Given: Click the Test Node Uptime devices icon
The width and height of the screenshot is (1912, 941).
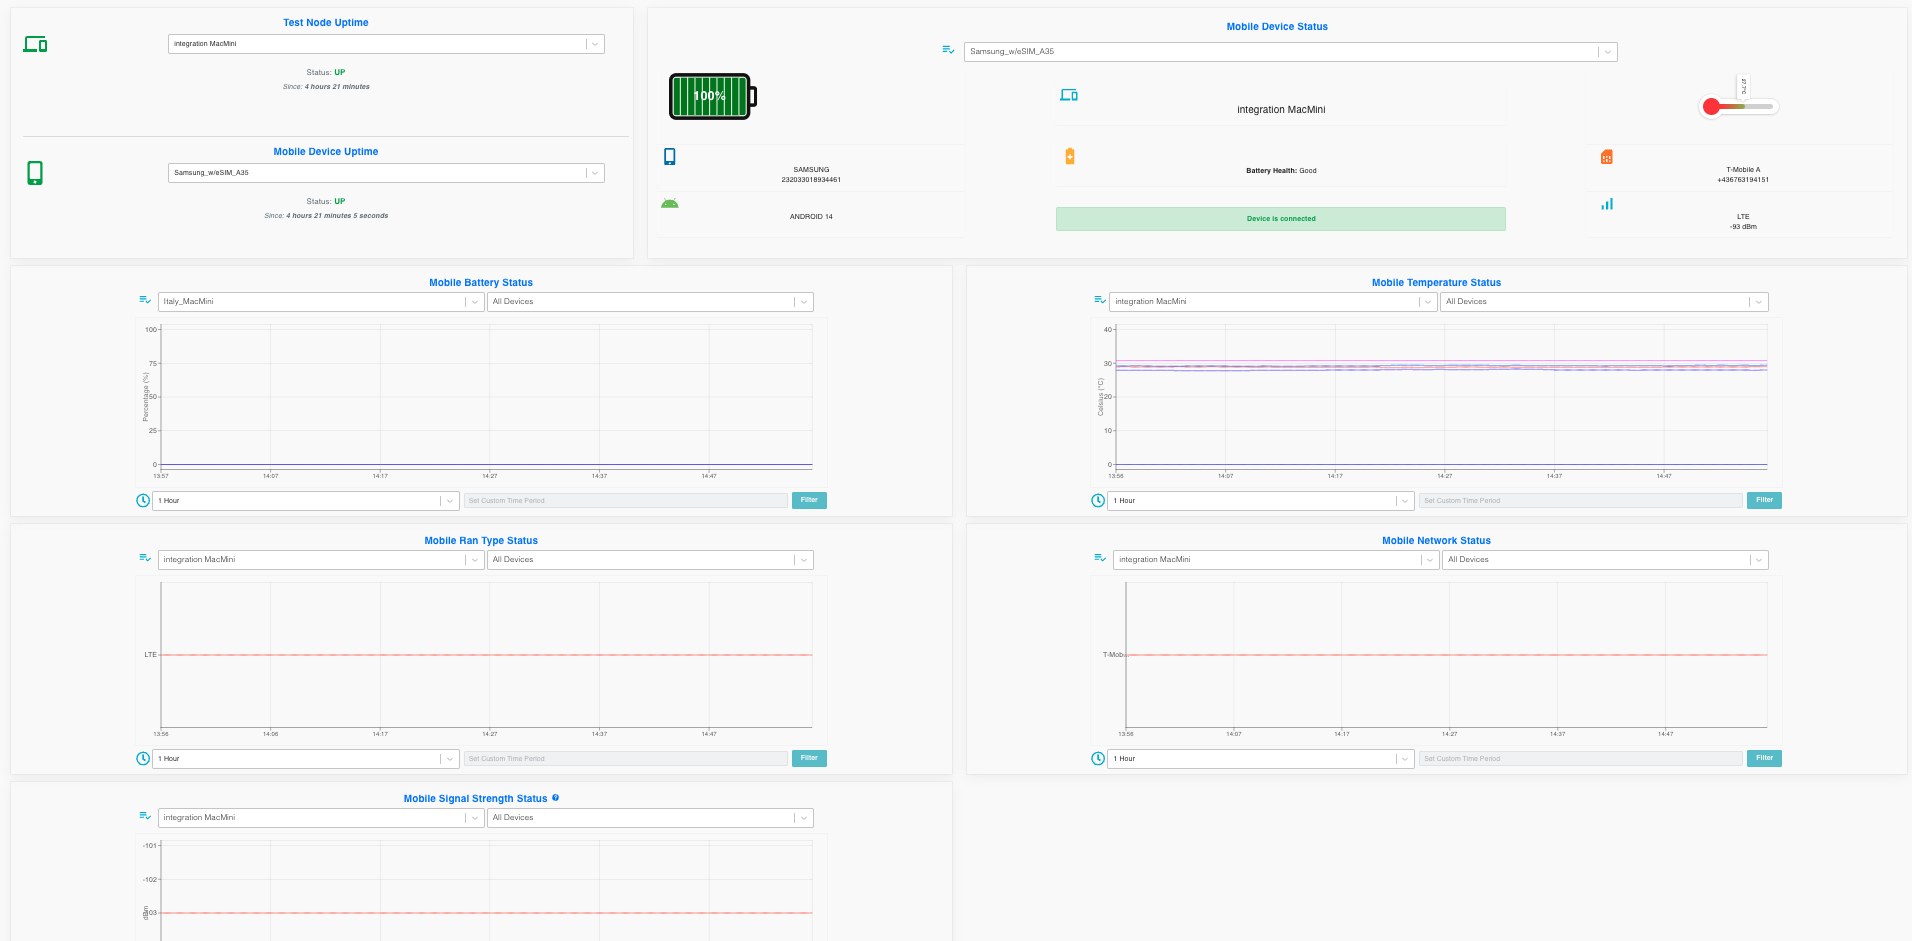Looking at the screenshot, I should (x=35, y=44).
